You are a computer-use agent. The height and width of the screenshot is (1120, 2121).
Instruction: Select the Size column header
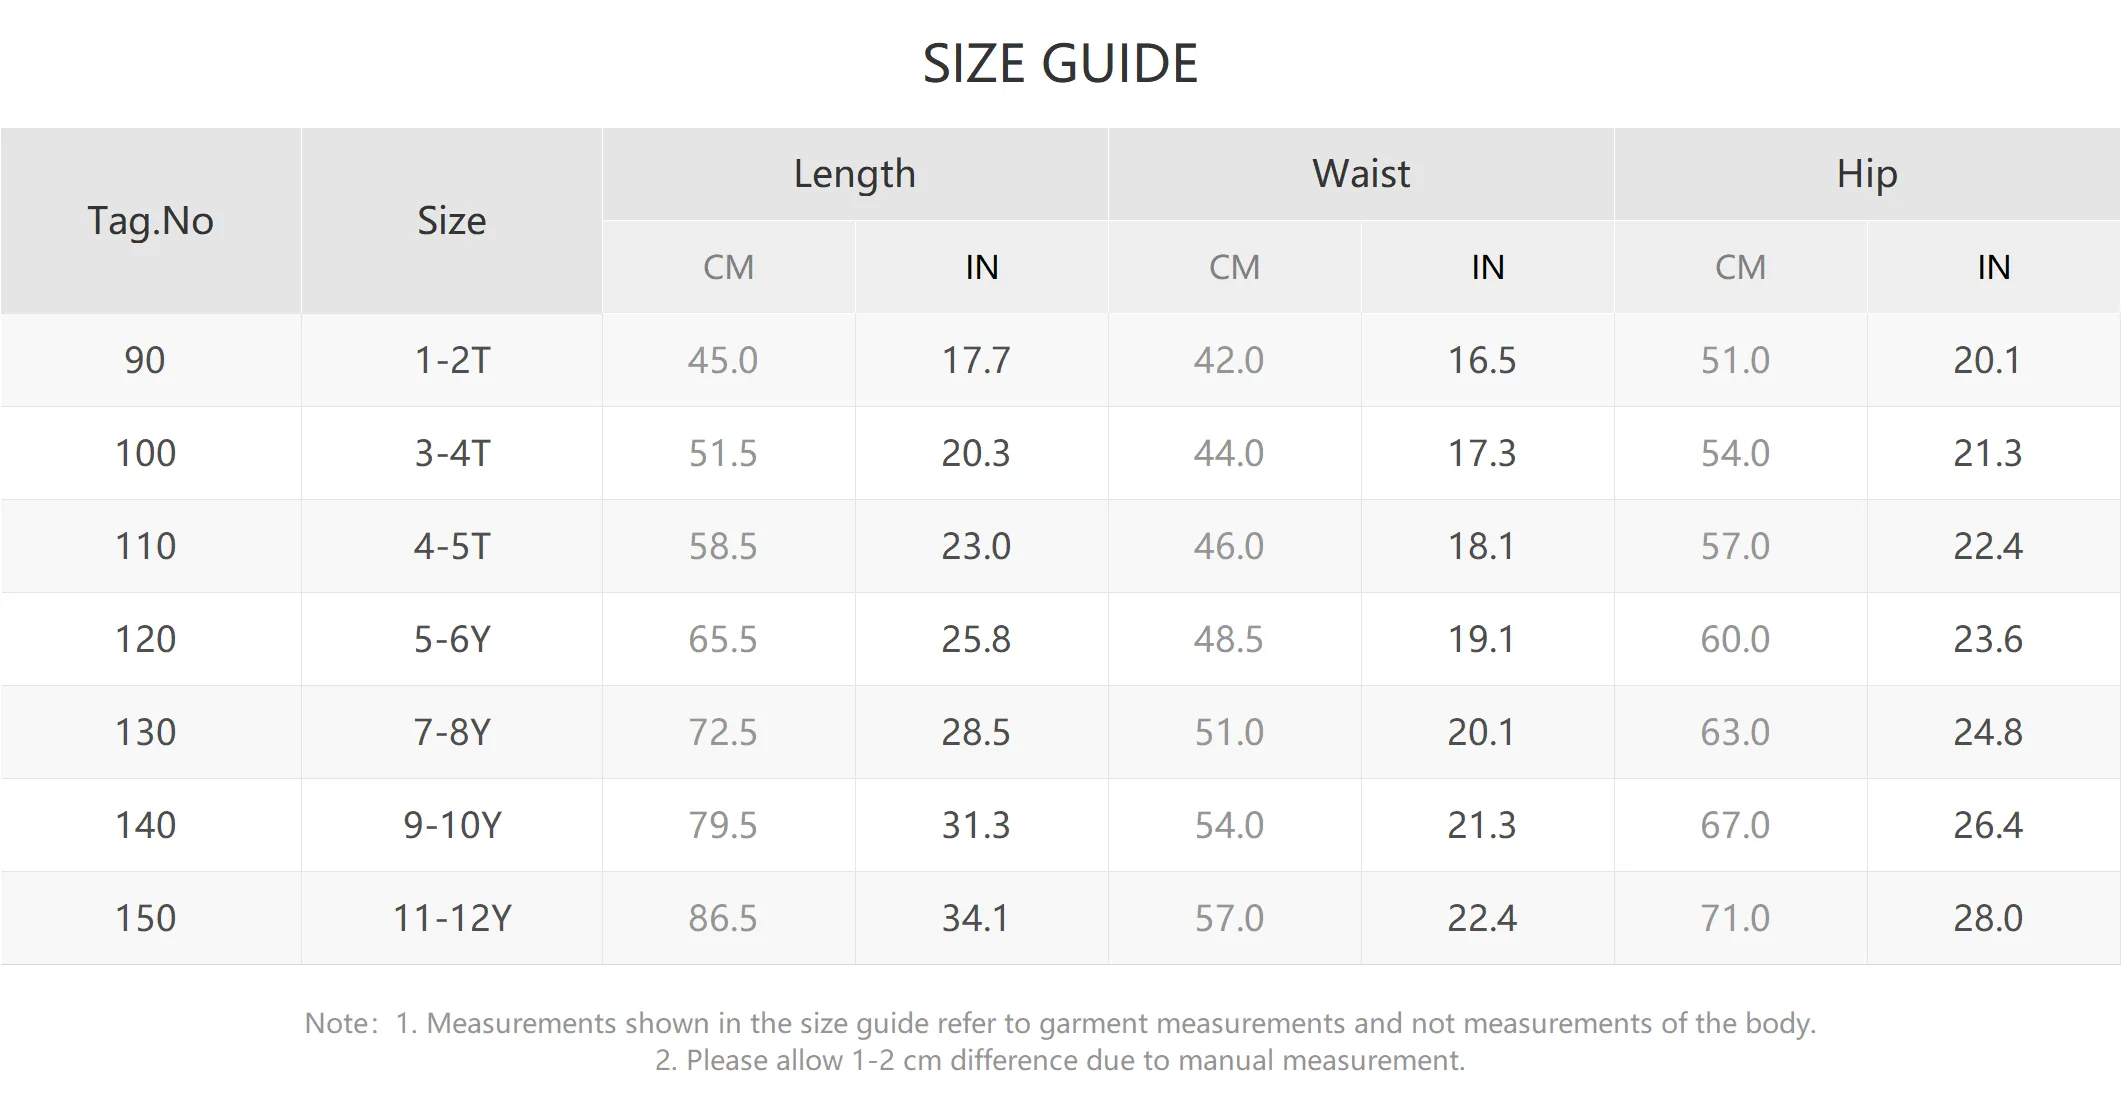tap(452, 221)
